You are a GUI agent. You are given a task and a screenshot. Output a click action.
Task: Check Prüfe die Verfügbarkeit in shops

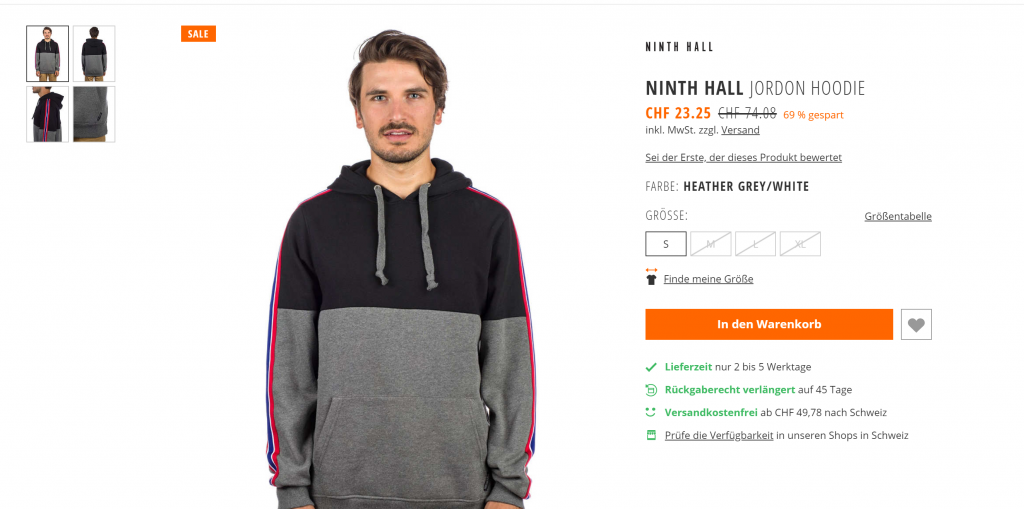(719, 435)
